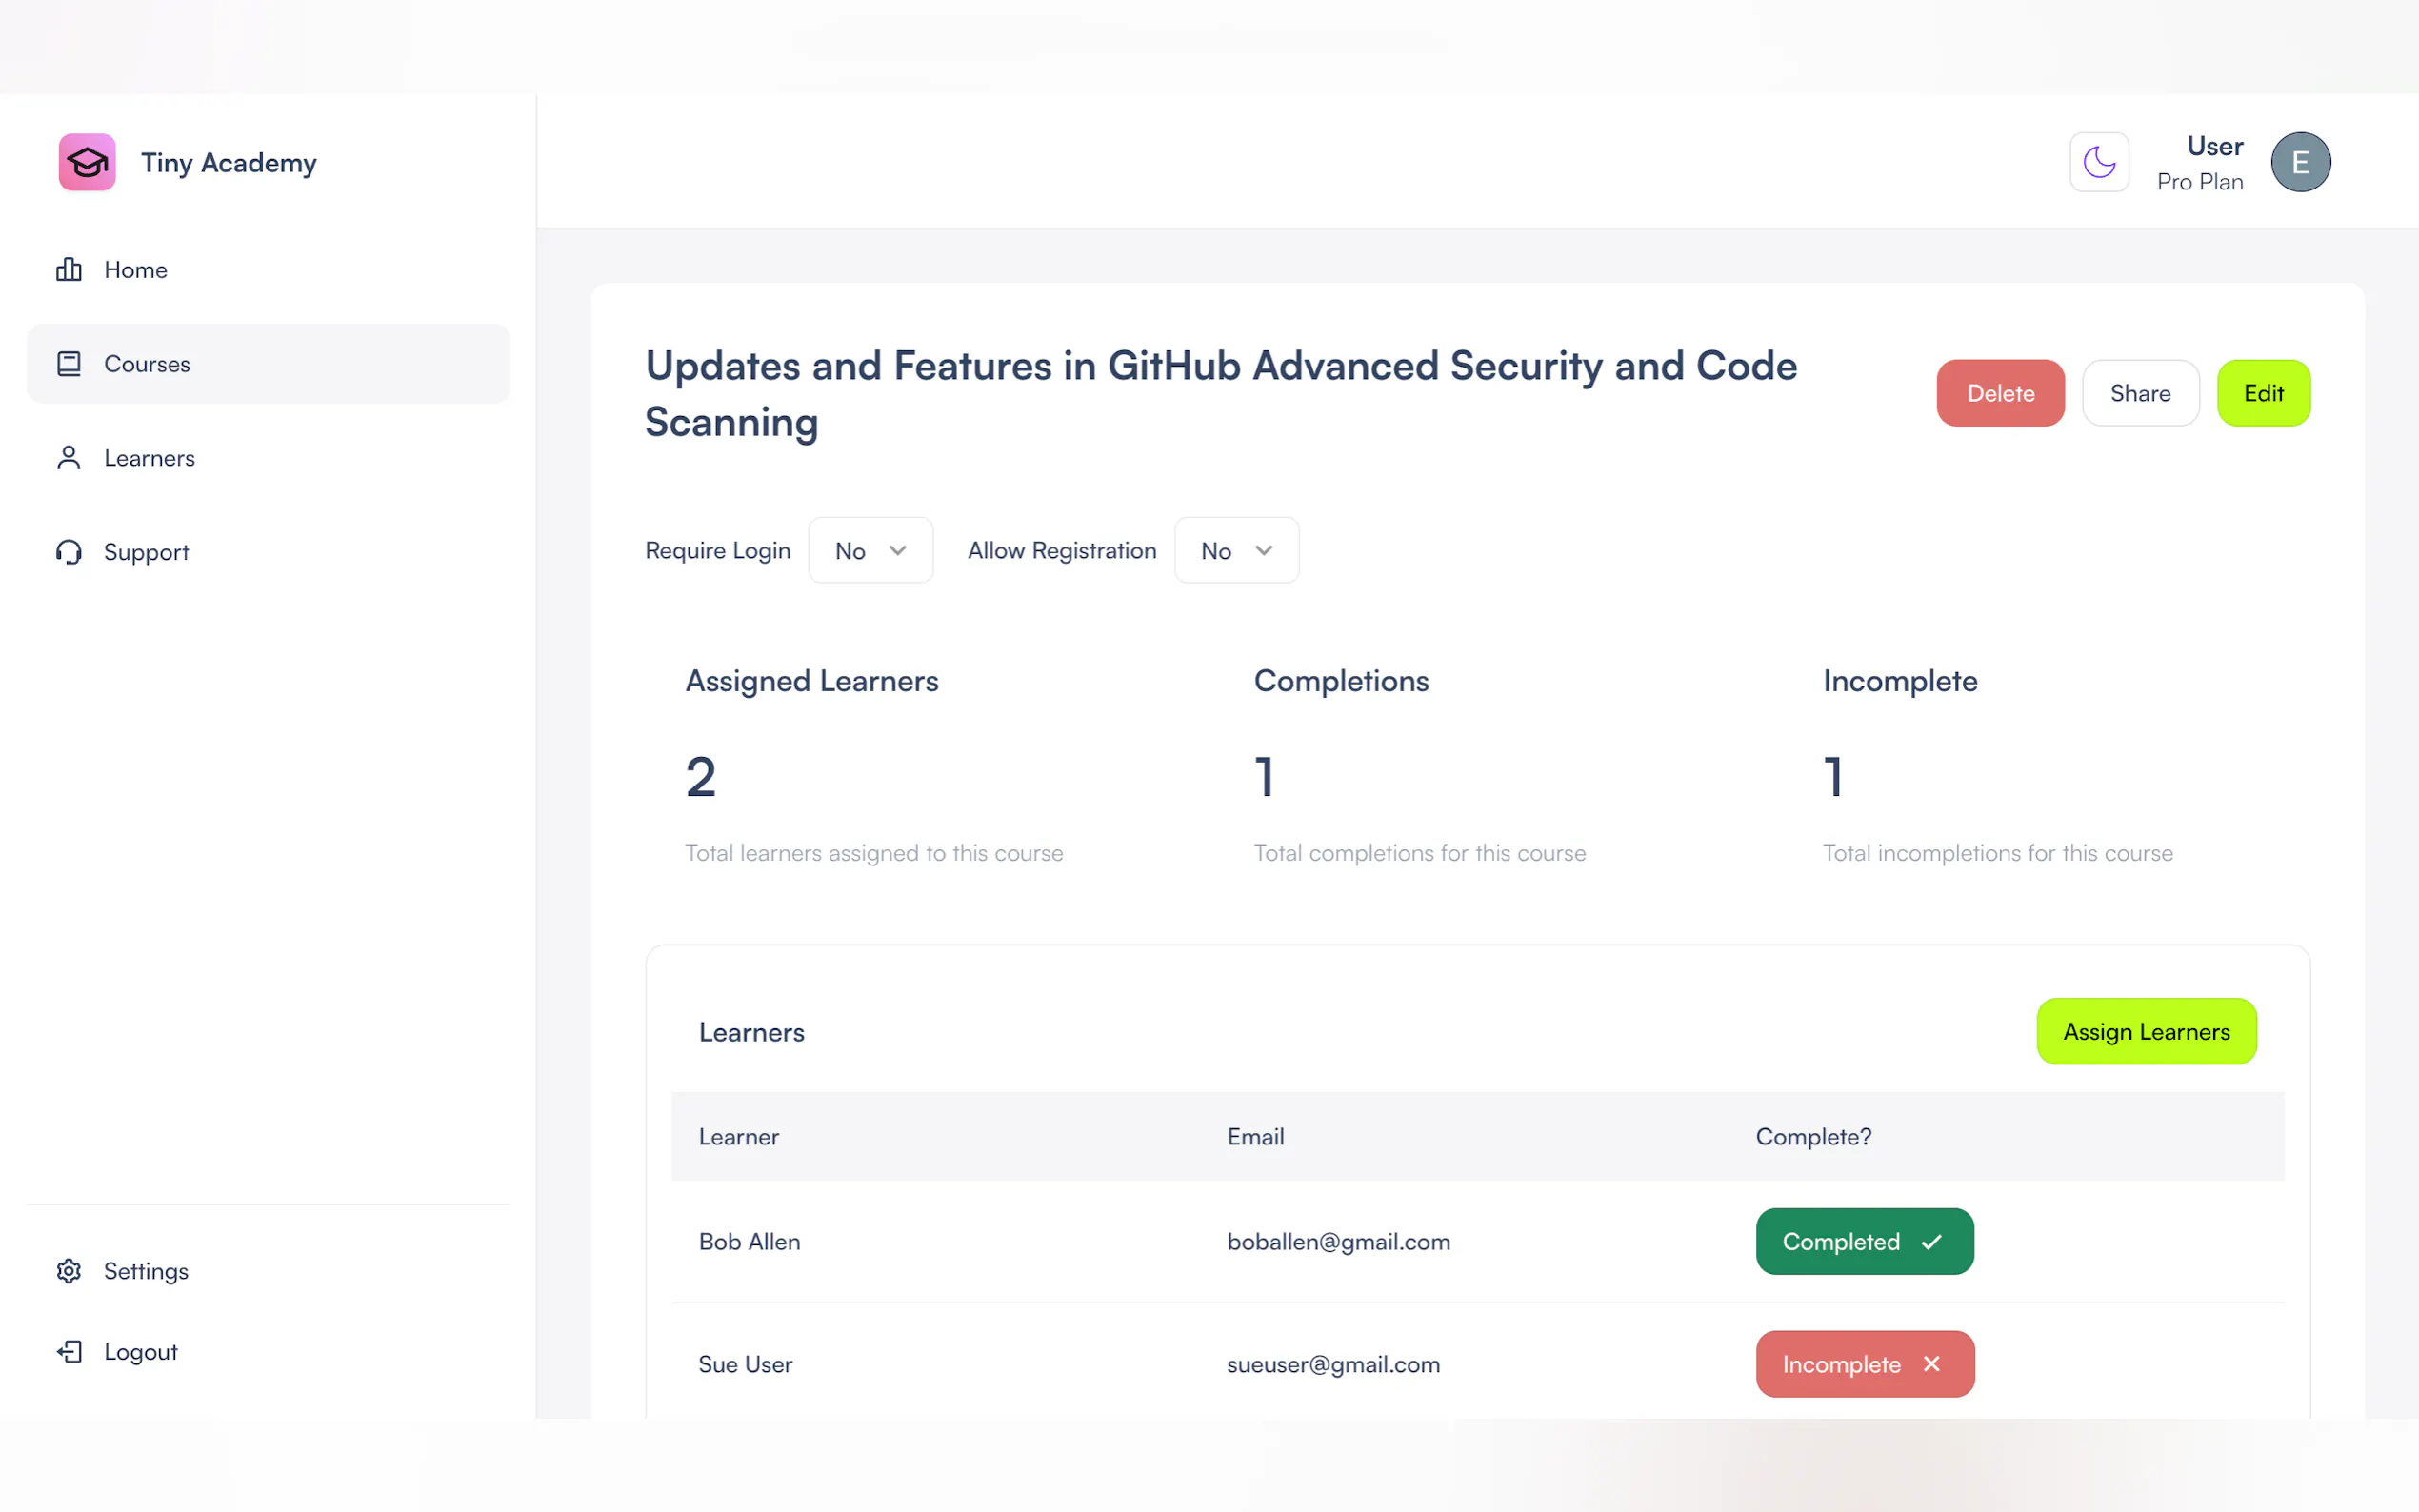Click the Tiny Academy graduation cap logo
2419x1512 pixels.
click(x=87, y=162)
